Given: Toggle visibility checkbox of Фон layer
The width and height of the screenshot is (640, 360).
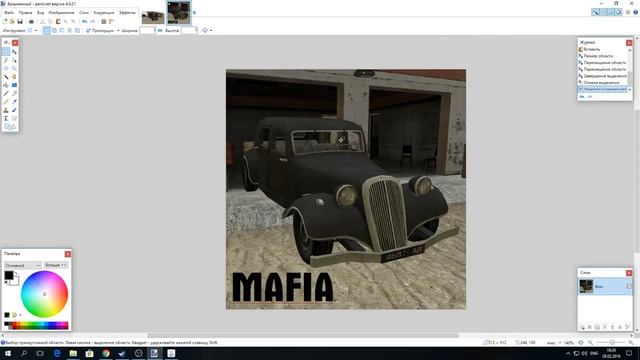Looking at the screenshot, I should (x=629, y=286).
